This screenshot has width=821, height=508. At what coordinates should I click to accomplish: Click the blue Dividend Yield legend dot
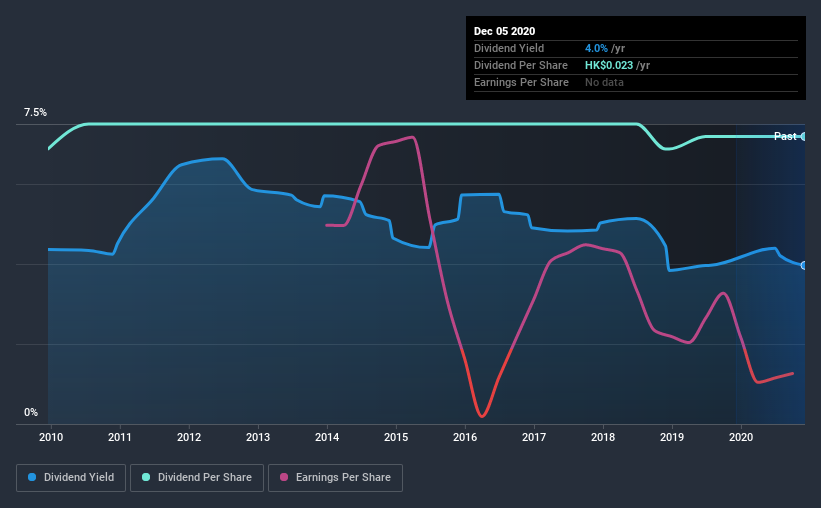tap(32, 477)
